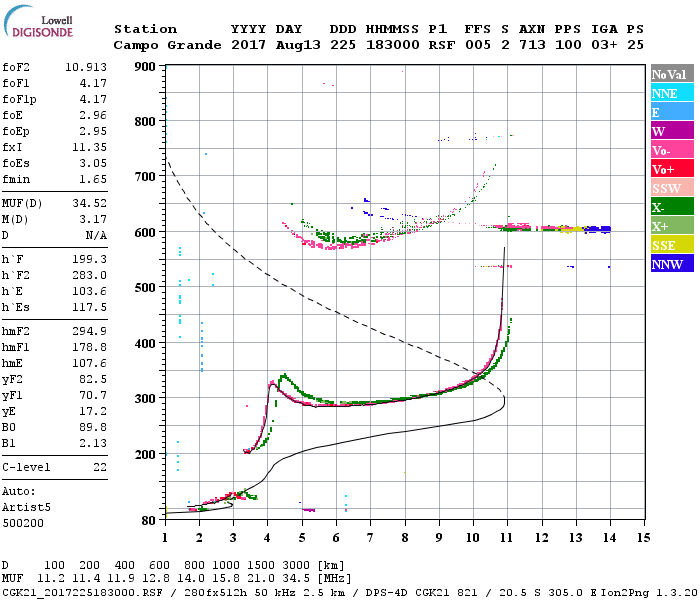Click the MUF(D) value 34.52

(x=89, y=203)
